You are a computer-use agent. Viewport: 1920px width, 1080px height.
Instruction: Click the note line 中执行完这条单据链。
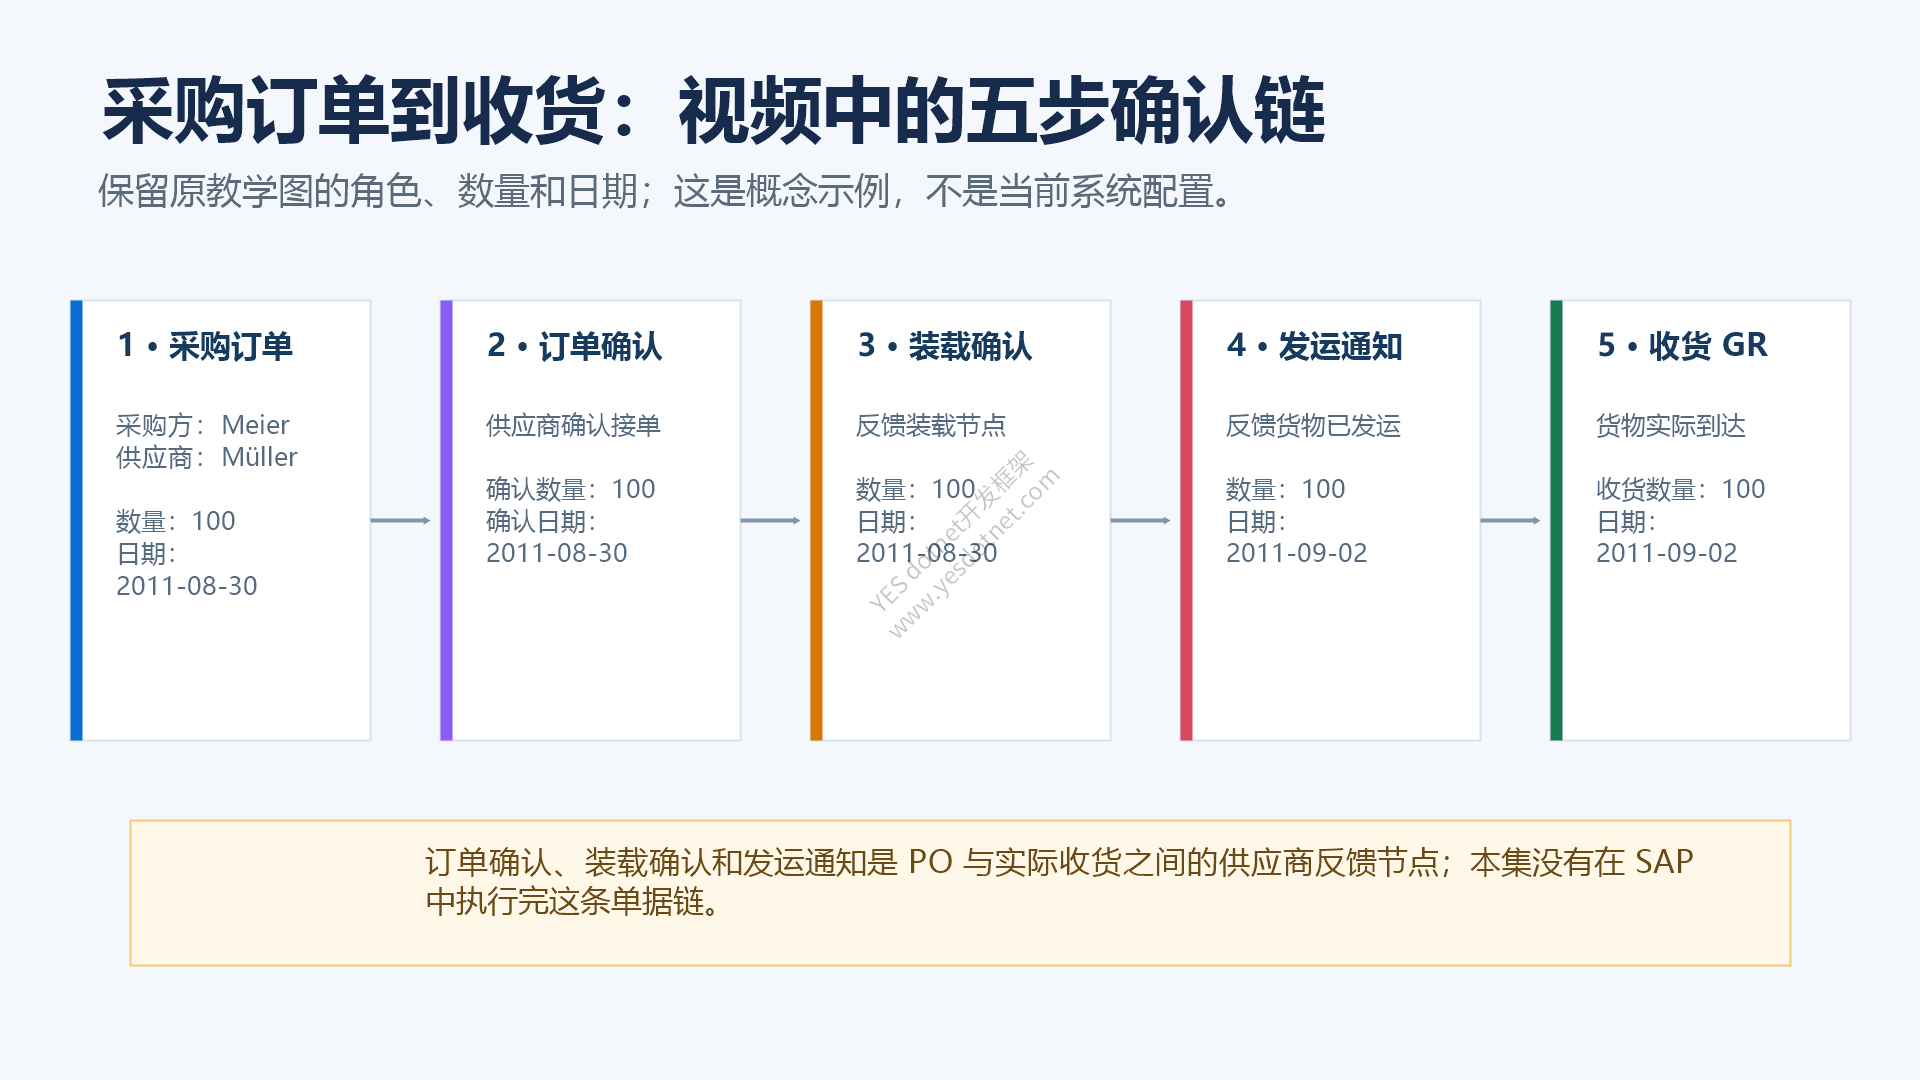[x=574, y=902]
